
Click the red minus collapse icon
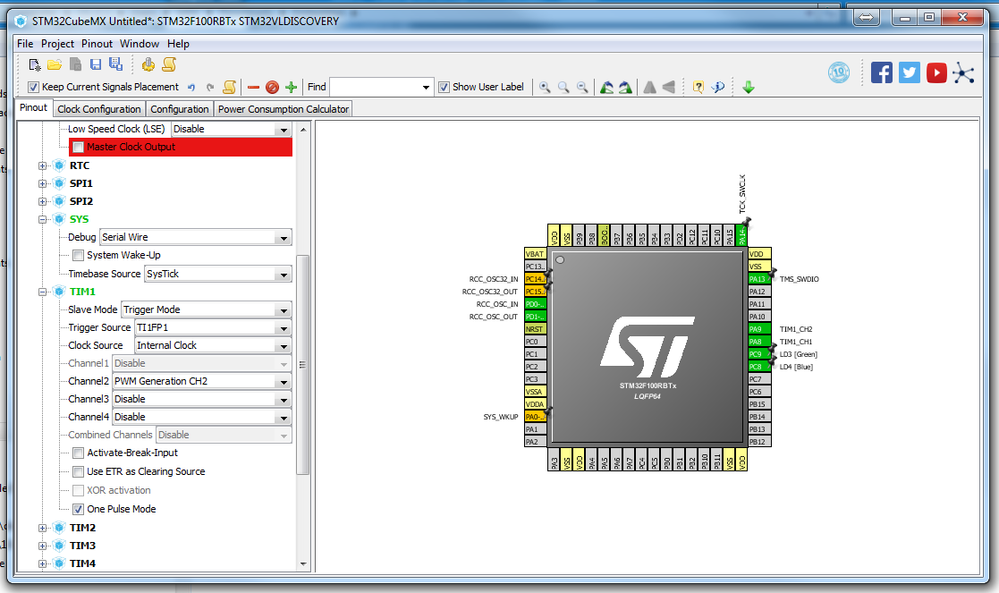253,87
